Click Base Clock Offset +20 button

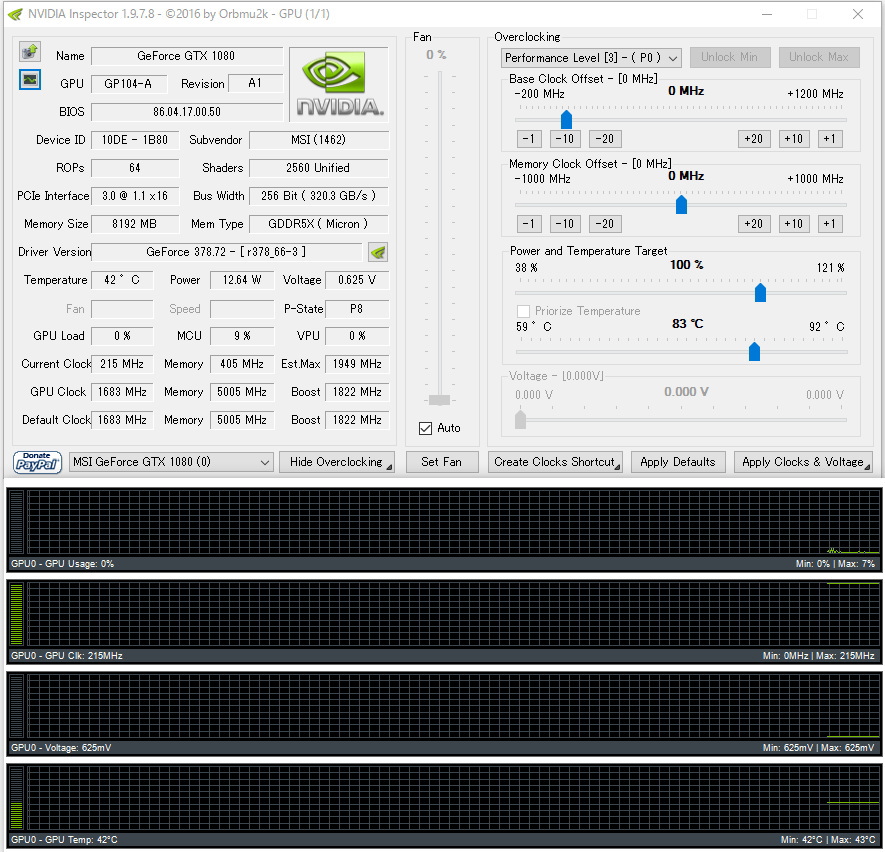(x=754, y=139)
